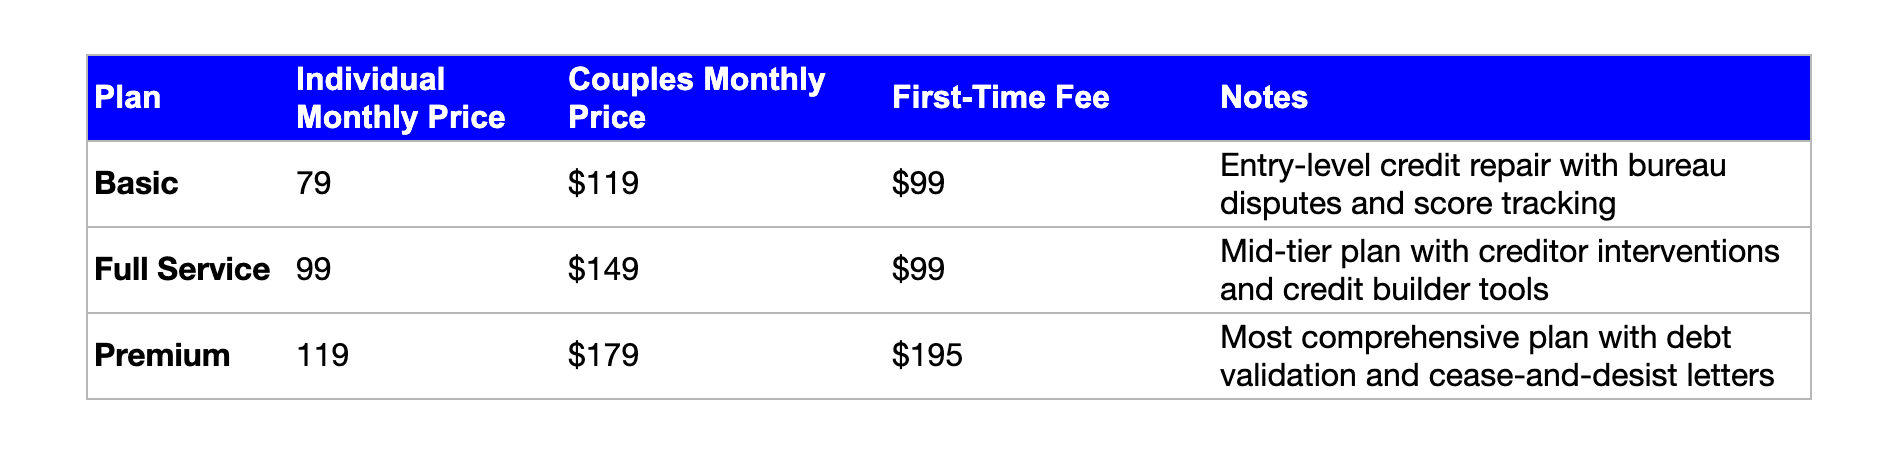The width and height of the screenshot is (1890, 462).
Task: Click the Plan column header
Action: pos(128,98)
